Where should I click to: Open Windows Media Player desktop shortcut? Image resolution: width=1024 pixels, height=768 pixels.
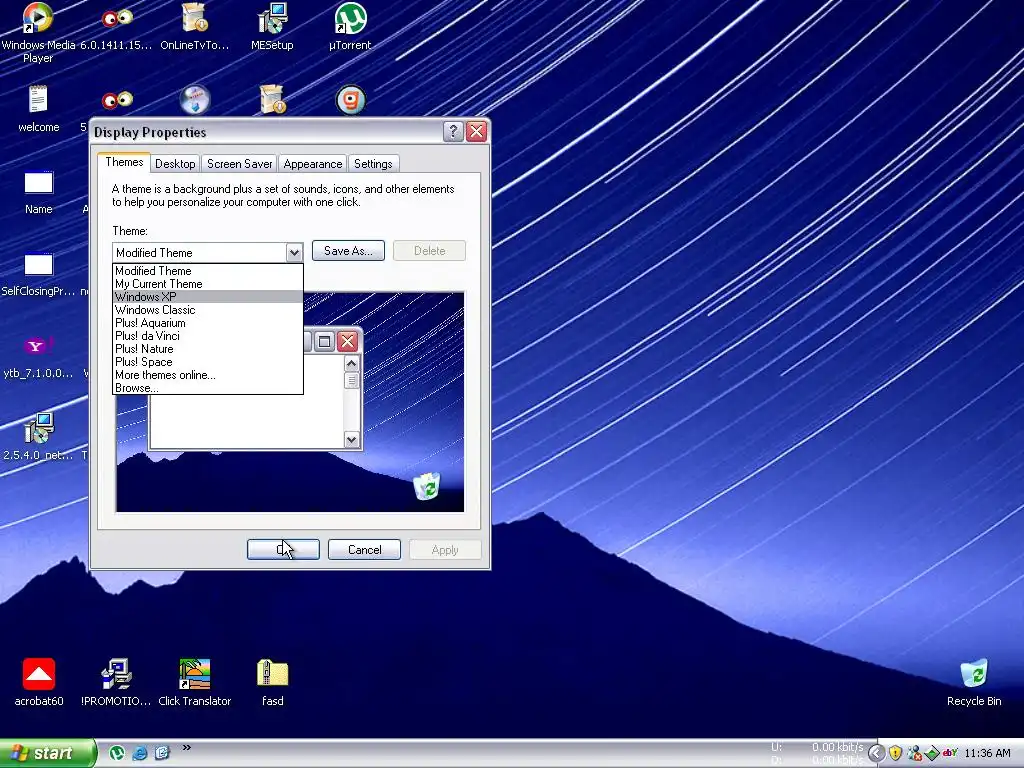click(x=38, y=33)
